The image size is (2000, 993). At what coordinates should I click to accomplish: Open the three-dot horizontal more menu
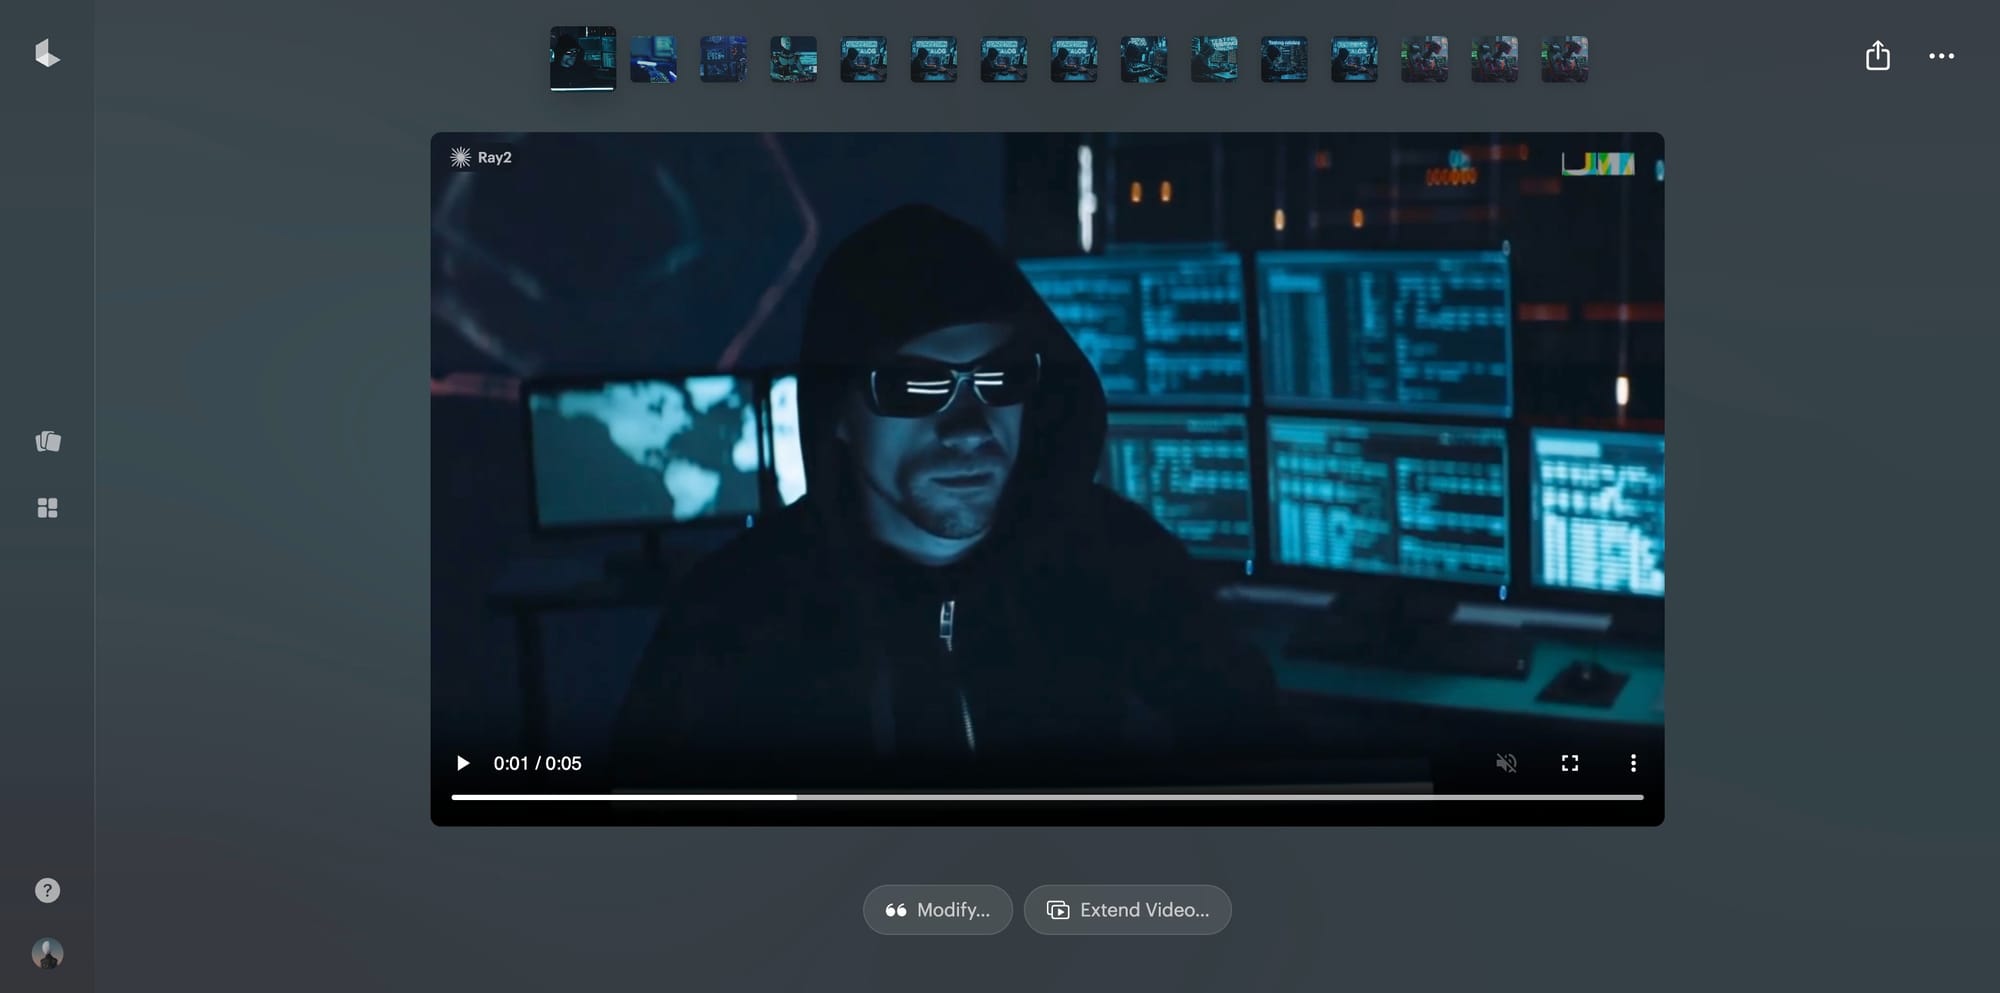click(x=1941, y=56)
